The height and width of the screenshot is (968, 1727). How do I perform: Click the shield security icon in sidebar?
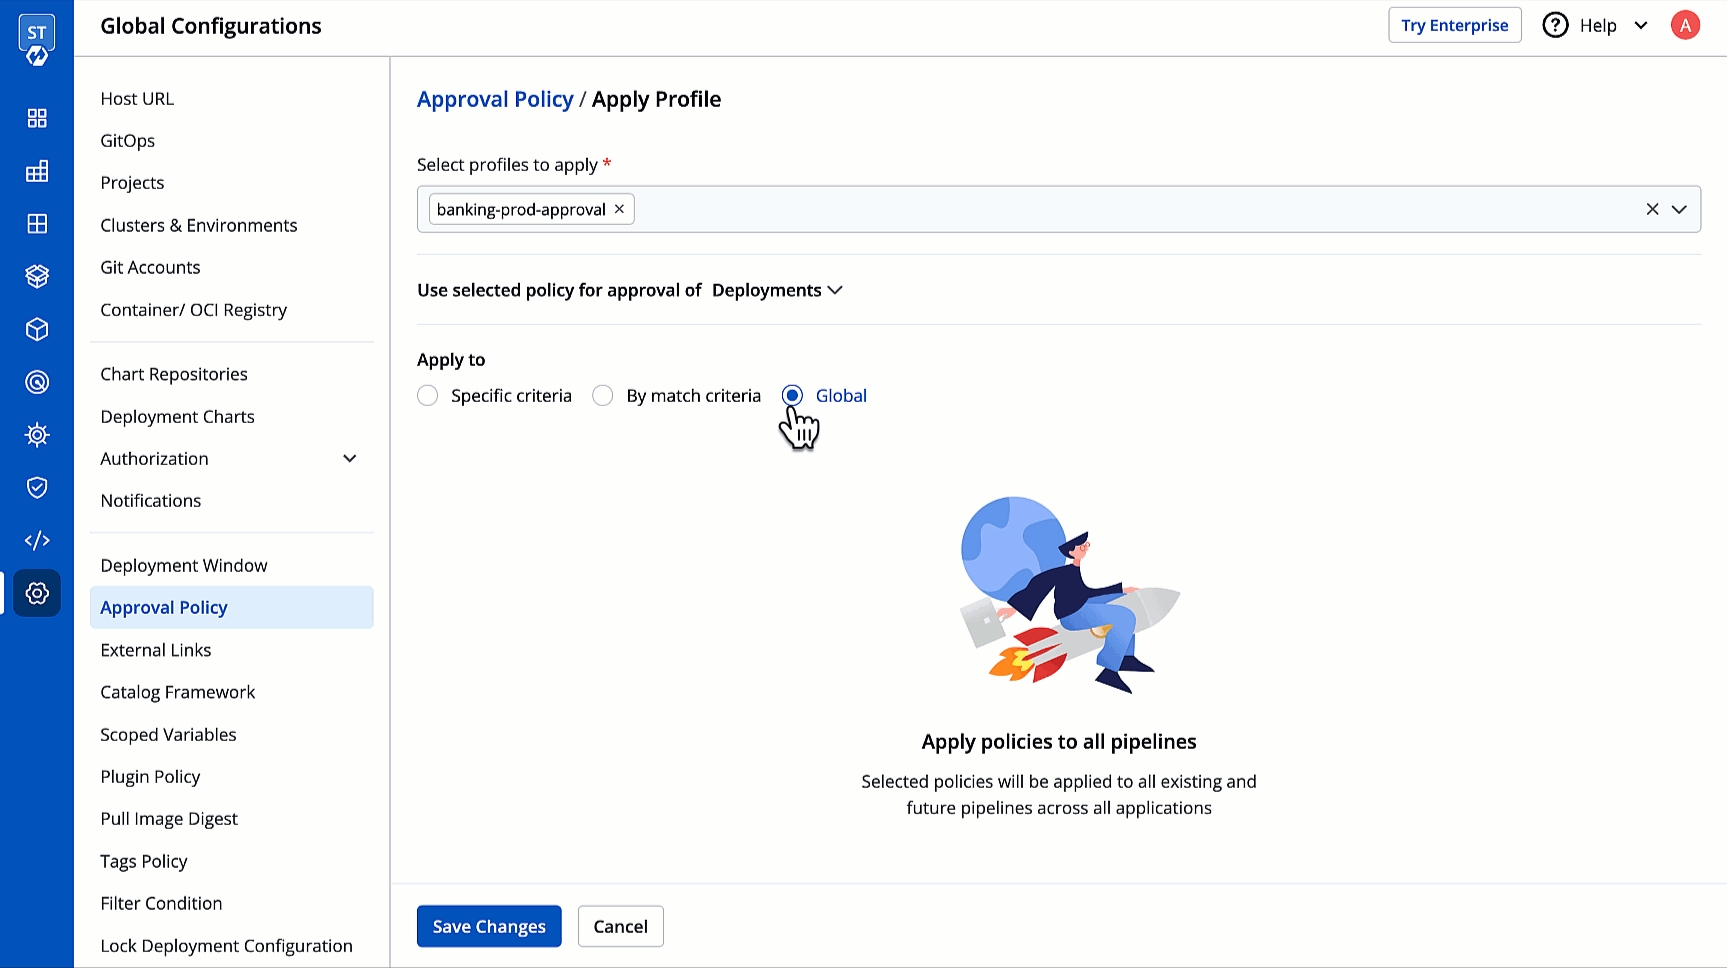click(37, 488)
